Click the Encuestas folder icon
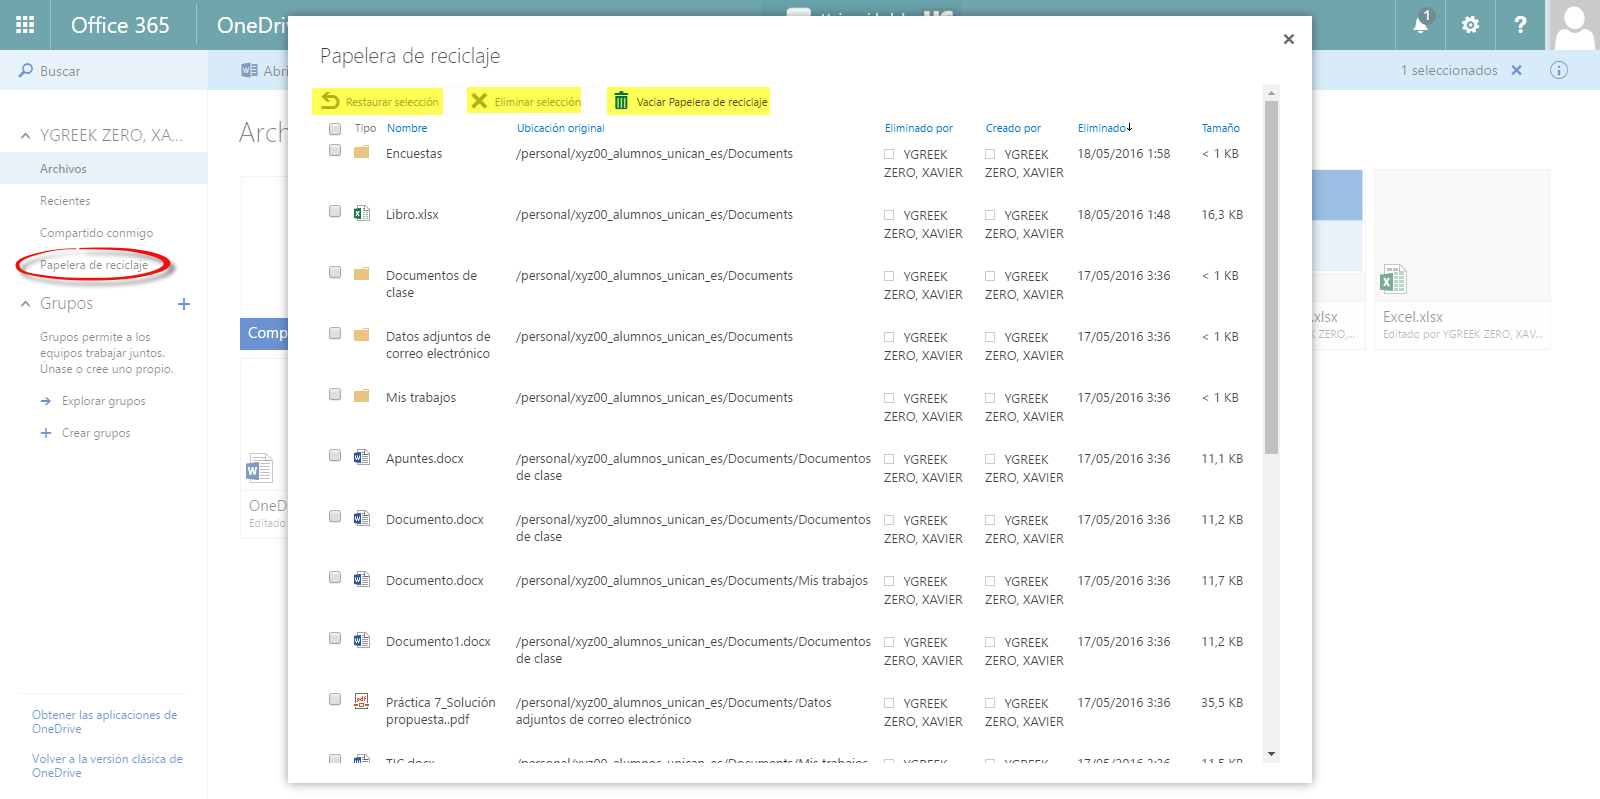 (x=362, y=152)
